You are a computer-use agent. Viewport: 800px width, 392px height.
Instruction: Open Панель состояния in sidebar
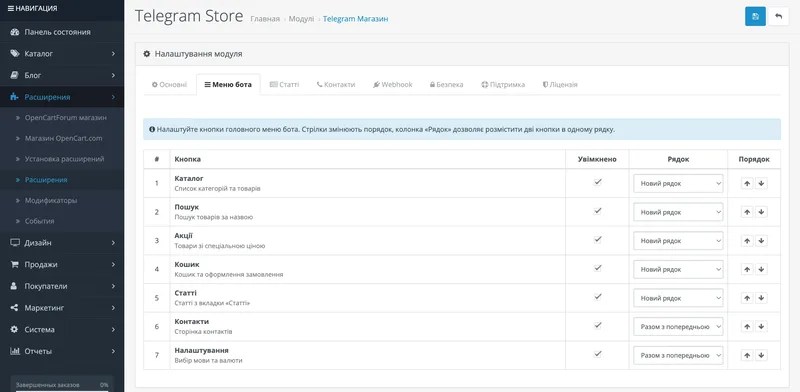[x=62, y=32]
